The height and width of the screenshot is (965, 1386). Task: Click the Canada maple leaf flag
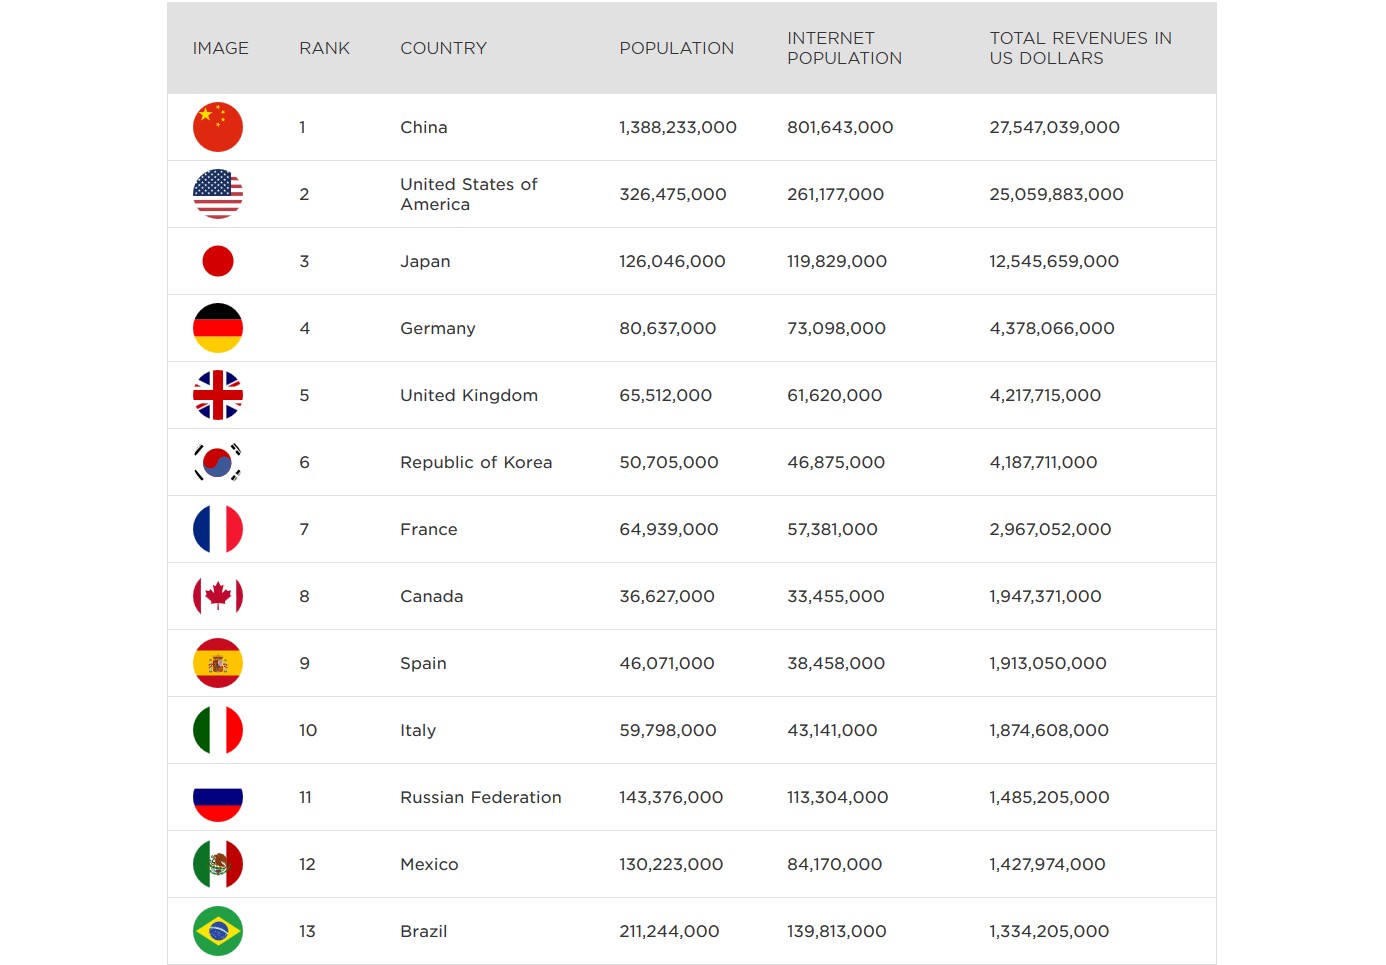pyautogui.click(x=218, y=596)
